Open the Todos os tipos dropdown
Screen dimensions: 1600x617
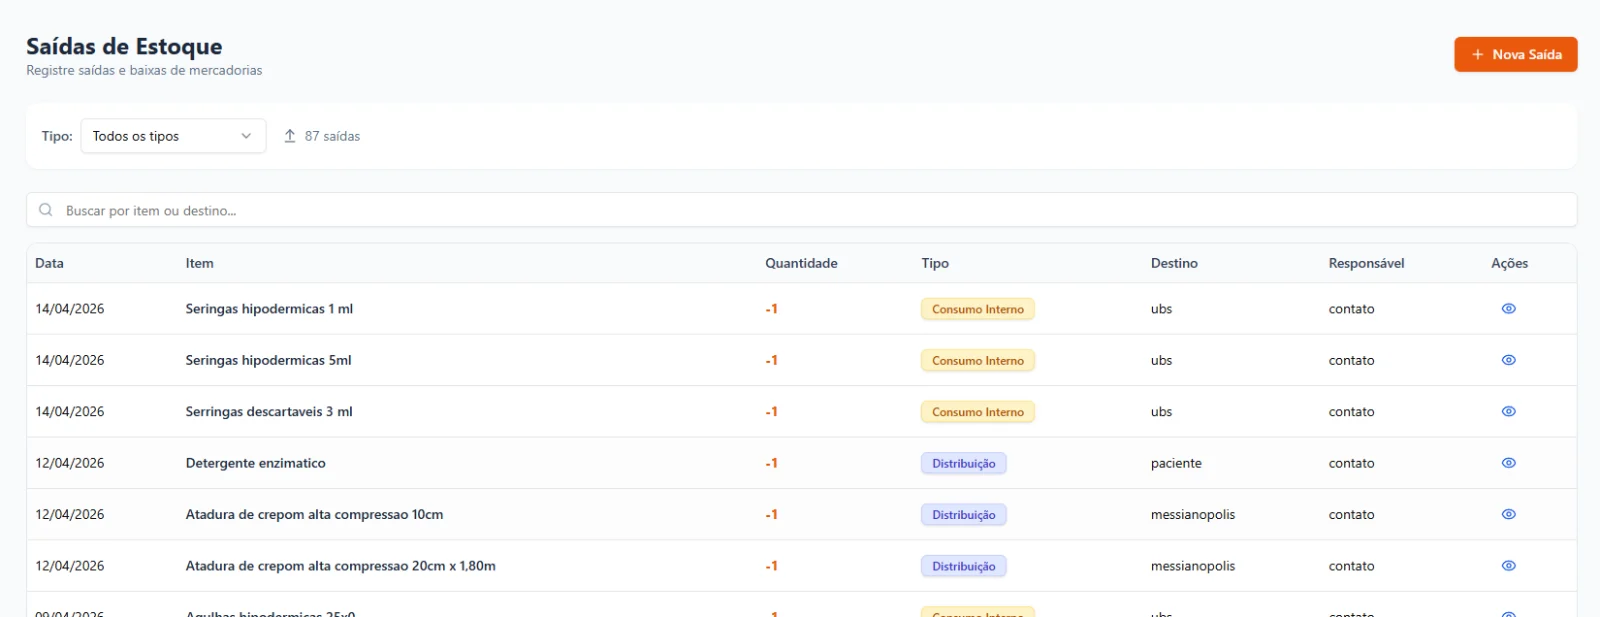click(173, 136)
